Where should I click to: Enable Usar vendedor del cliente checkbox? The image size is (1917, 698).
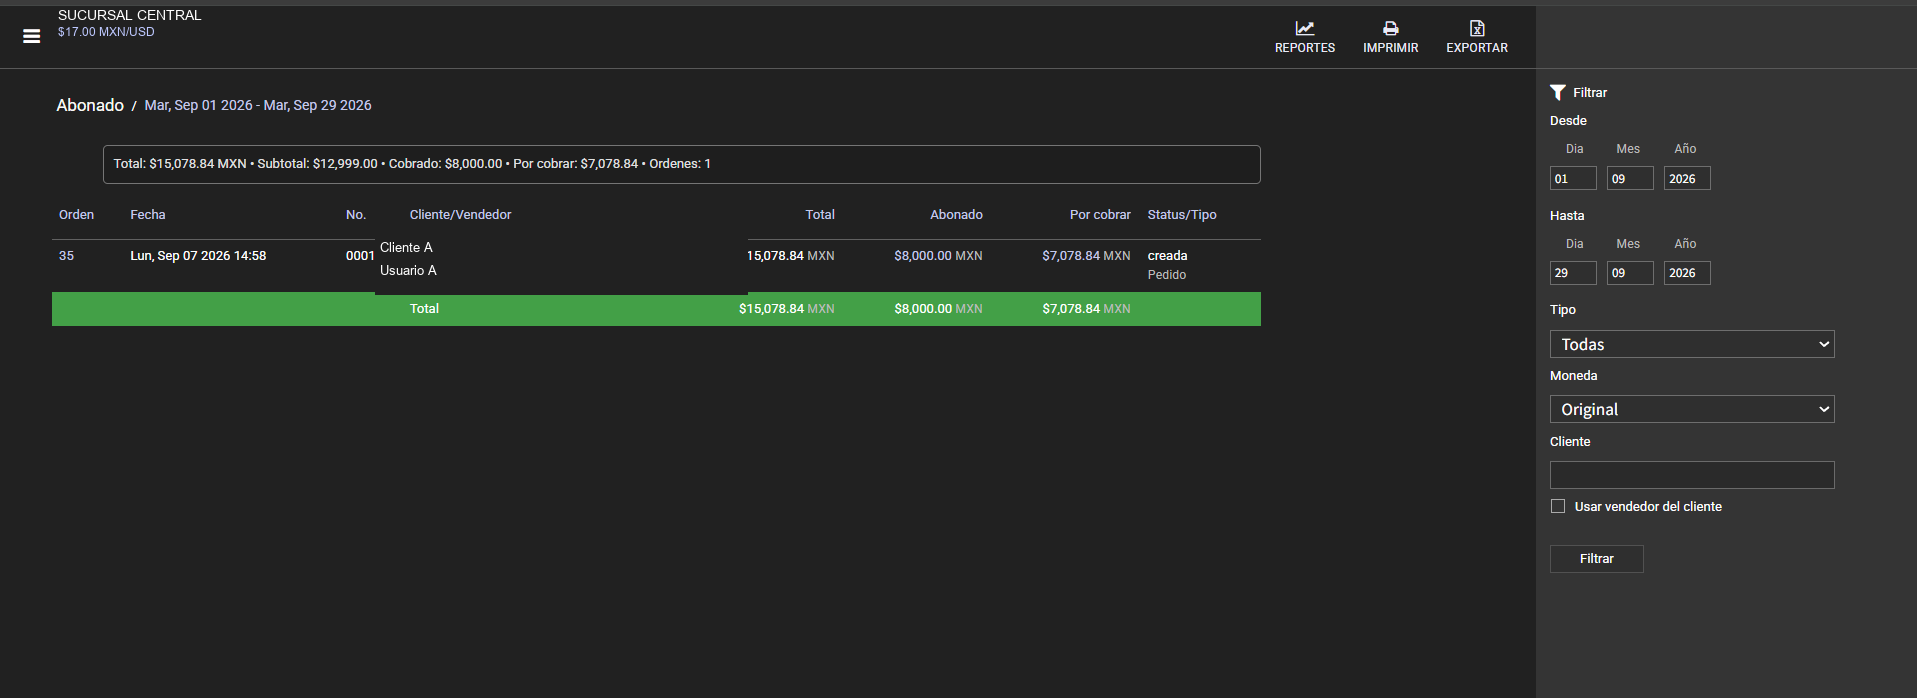[x=1558, y=506]
